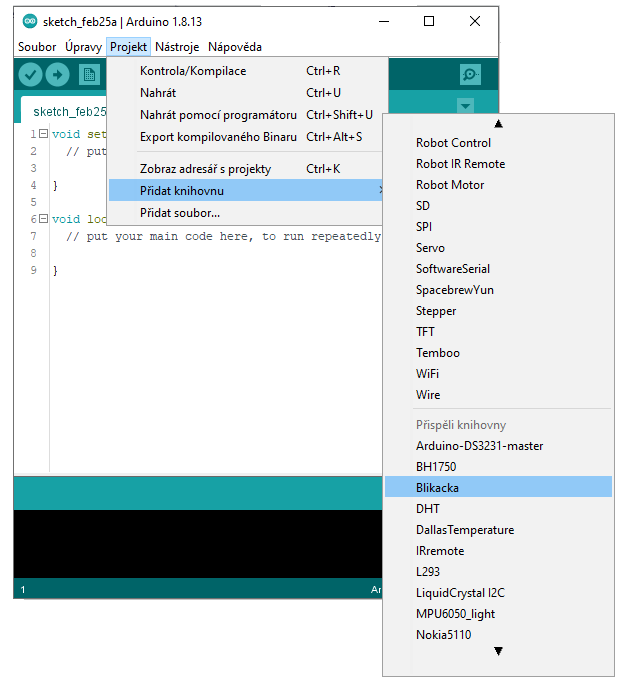Close the Arduino window
The width and height of the screenshot is (636, 687).
475,21
